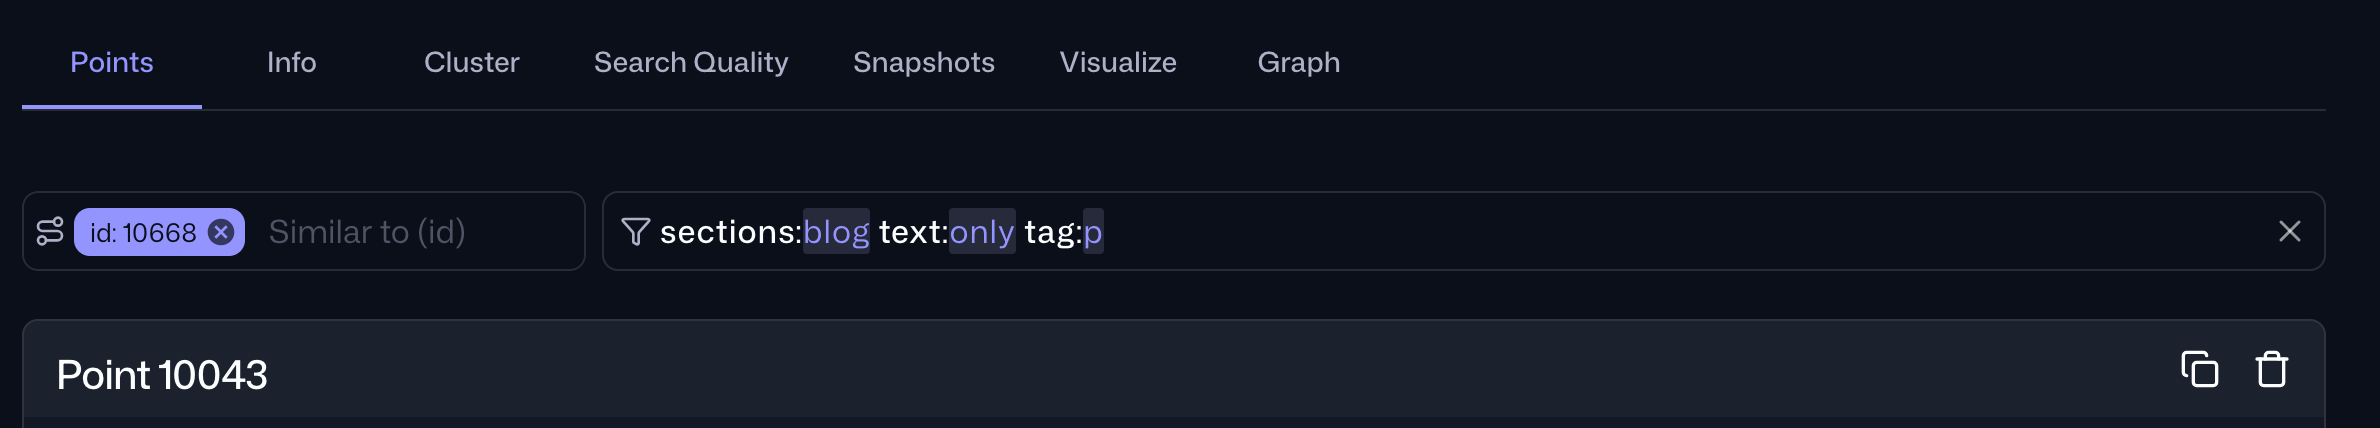Click empty area of the filter input
This screenshot has width=2380, height=428.
coord(1650,232)
